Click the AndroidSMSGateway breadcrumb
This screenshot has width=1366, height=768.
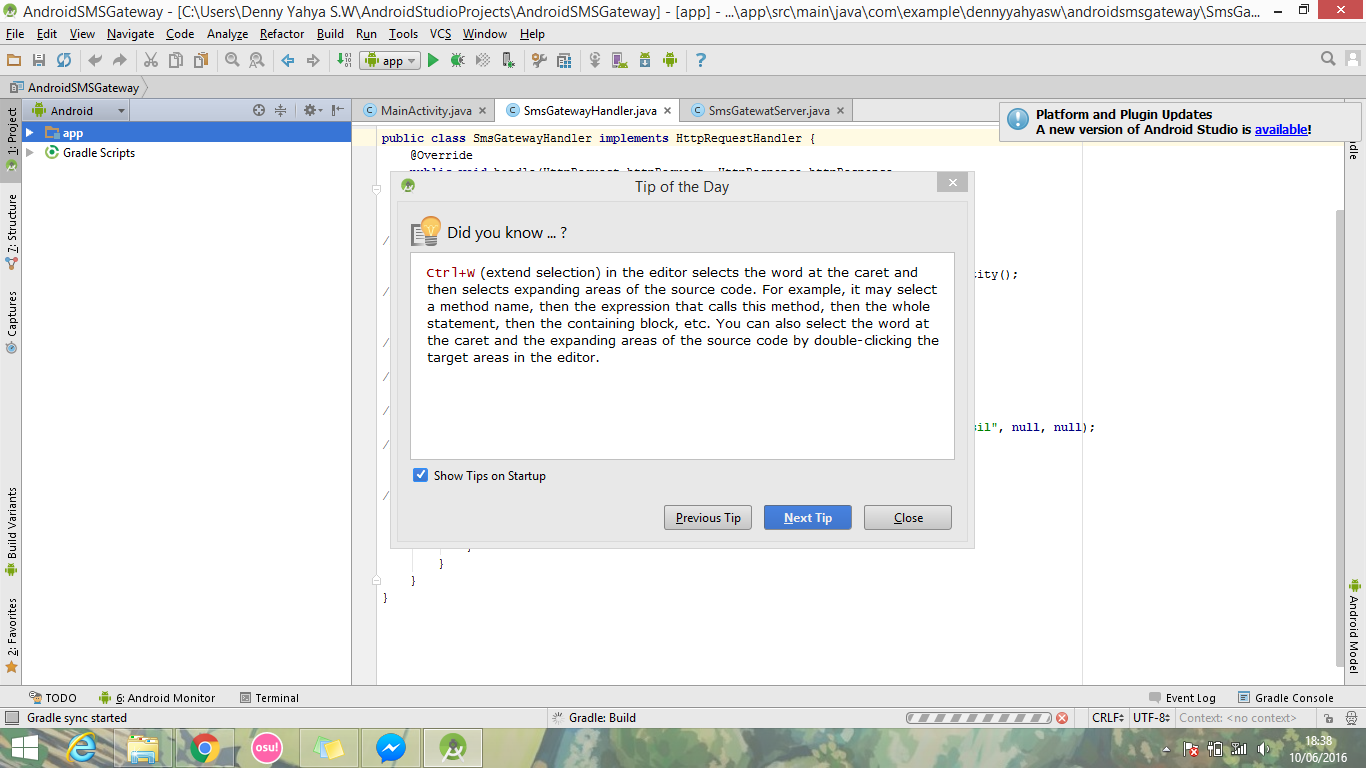(74, 87)
